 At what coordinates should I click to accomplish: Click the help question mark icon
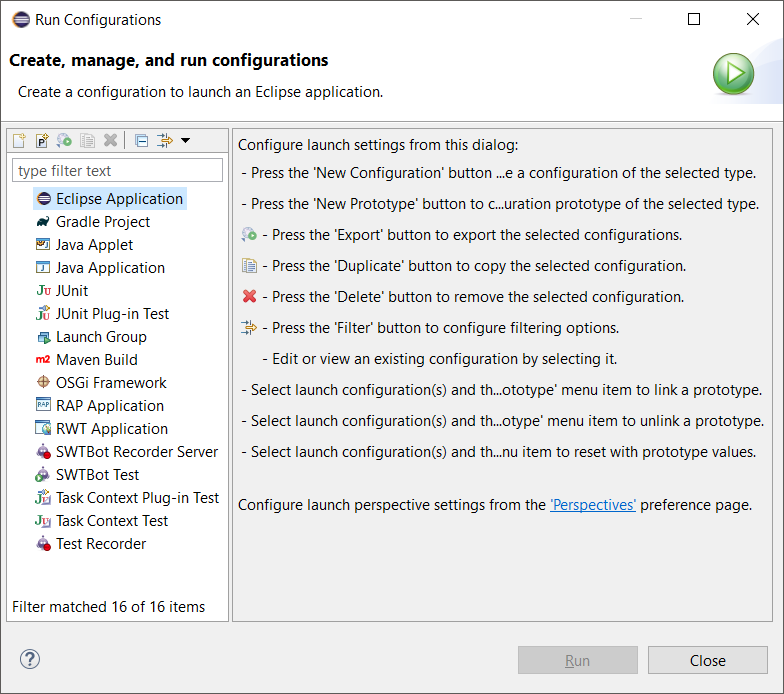30,659
